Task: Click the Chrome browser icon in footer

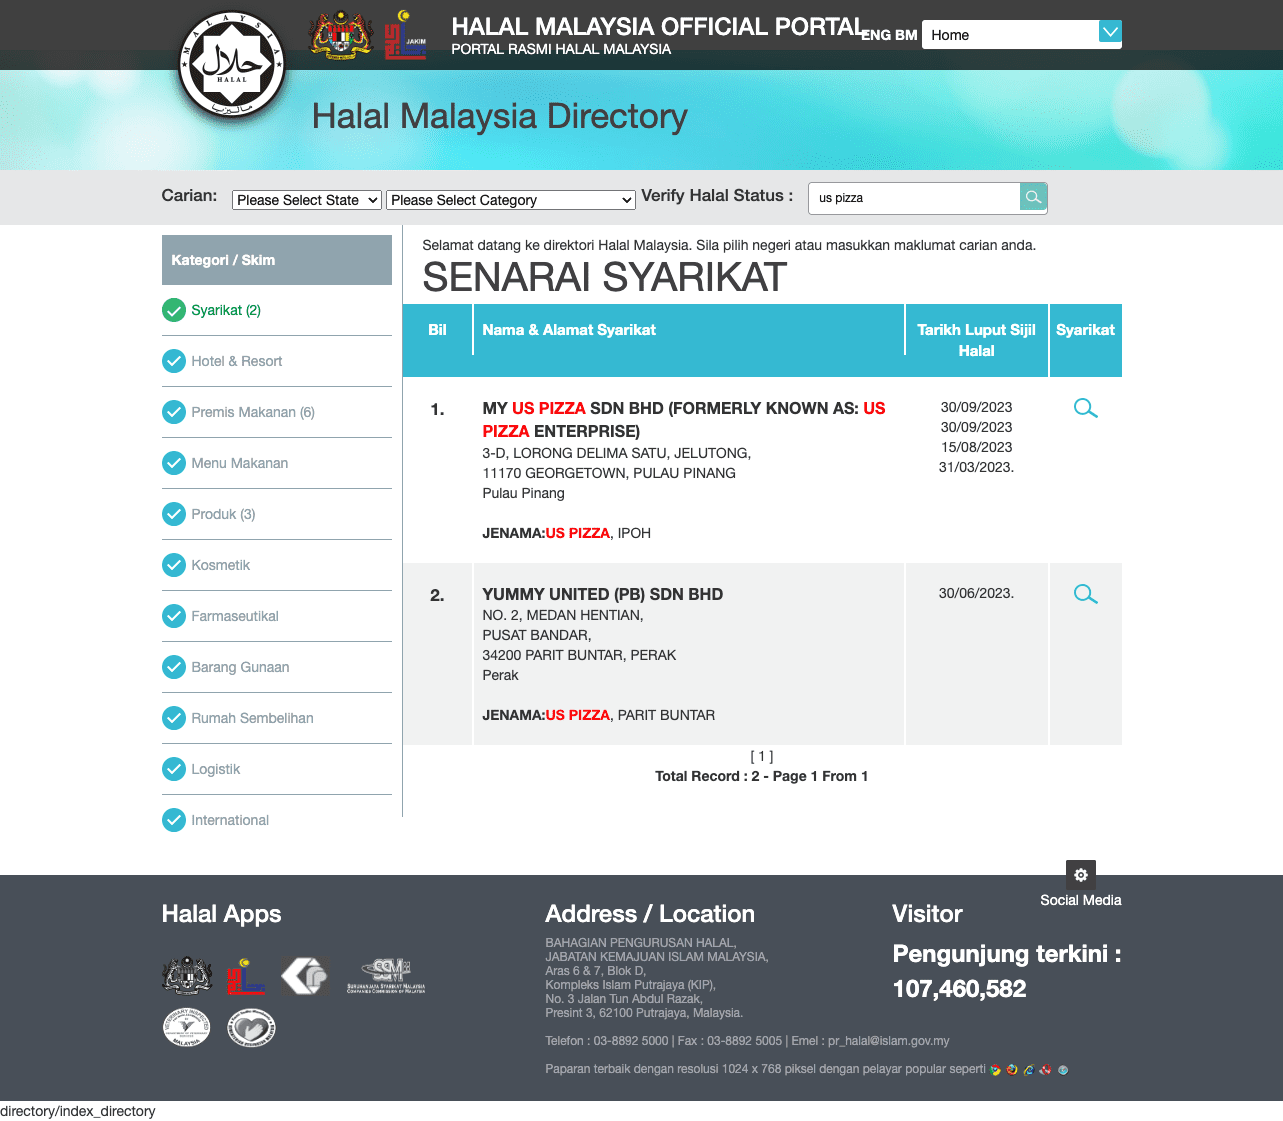Action: point(995,1070)
